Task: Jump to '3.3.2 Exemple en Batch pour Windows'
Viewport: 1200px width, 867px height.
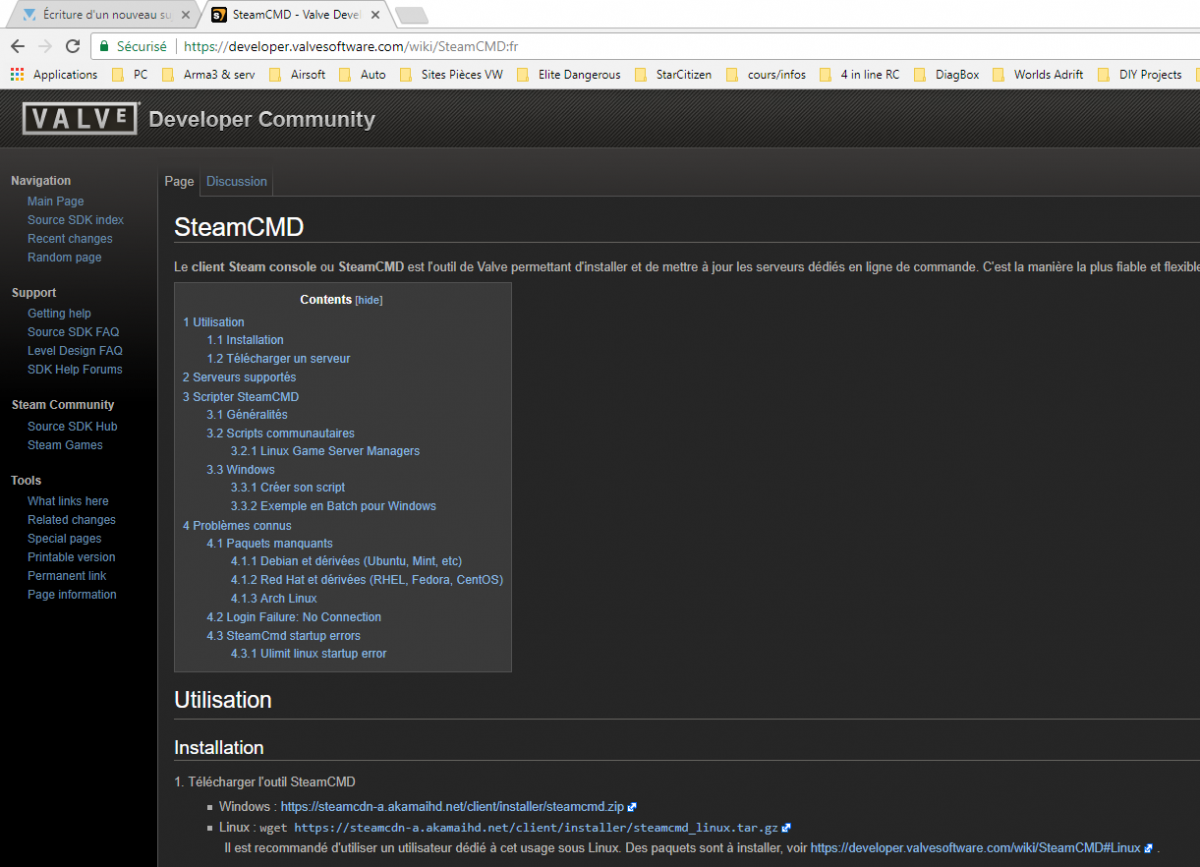Action: pyautogui.click(x=333, y=506)
